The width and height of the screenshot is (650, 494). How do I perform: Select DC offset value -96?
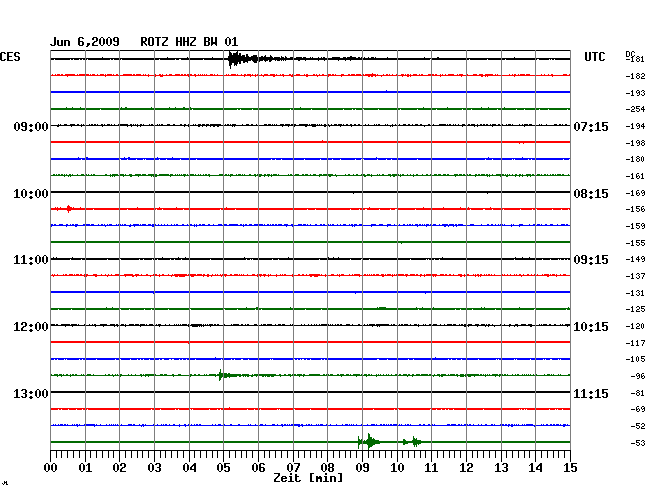point(638,376)
